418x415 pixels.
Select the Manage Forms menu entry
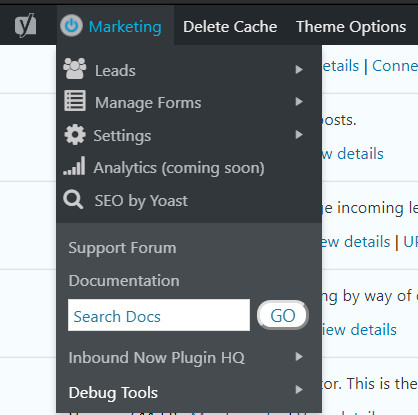click(189, 102)
